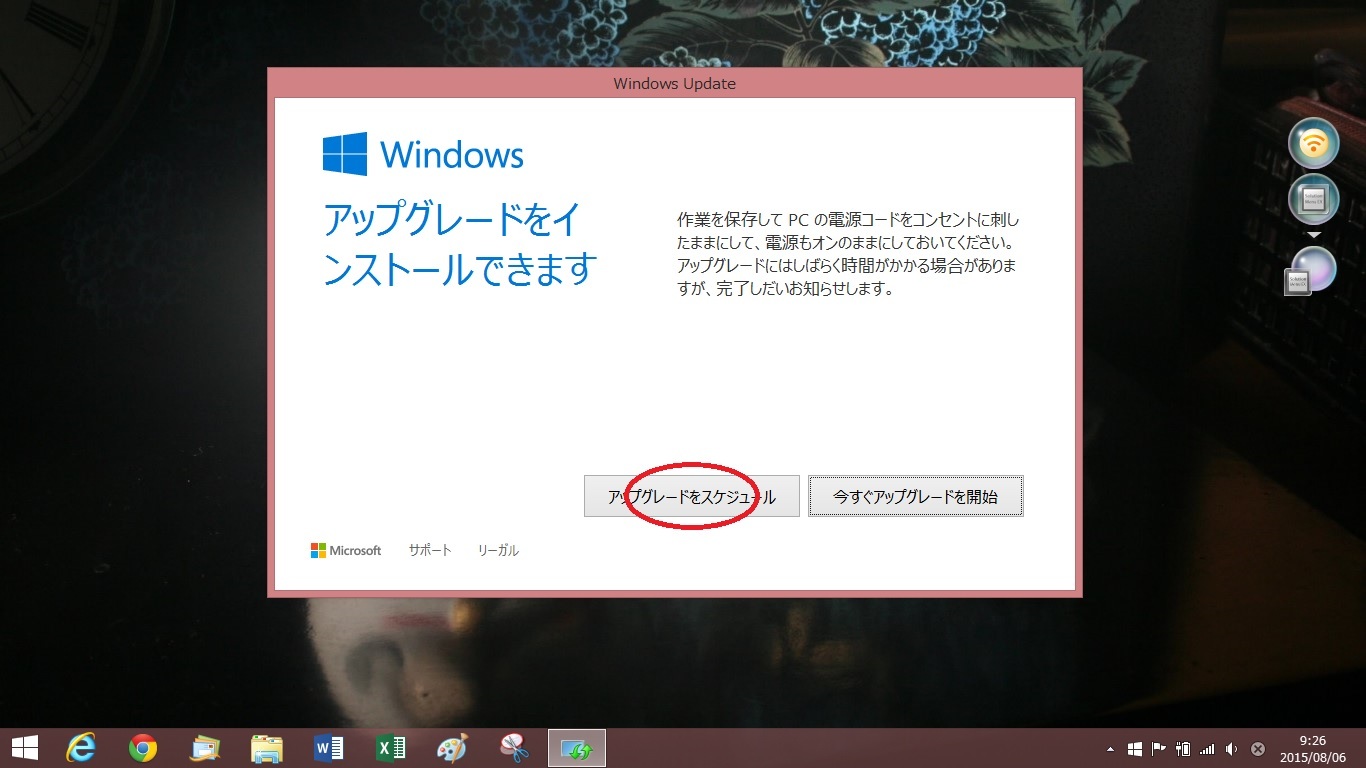This screenshot has width=1366, height=768.
Task: Open File Explorer from taskbar
Action: tap(267, 747)
